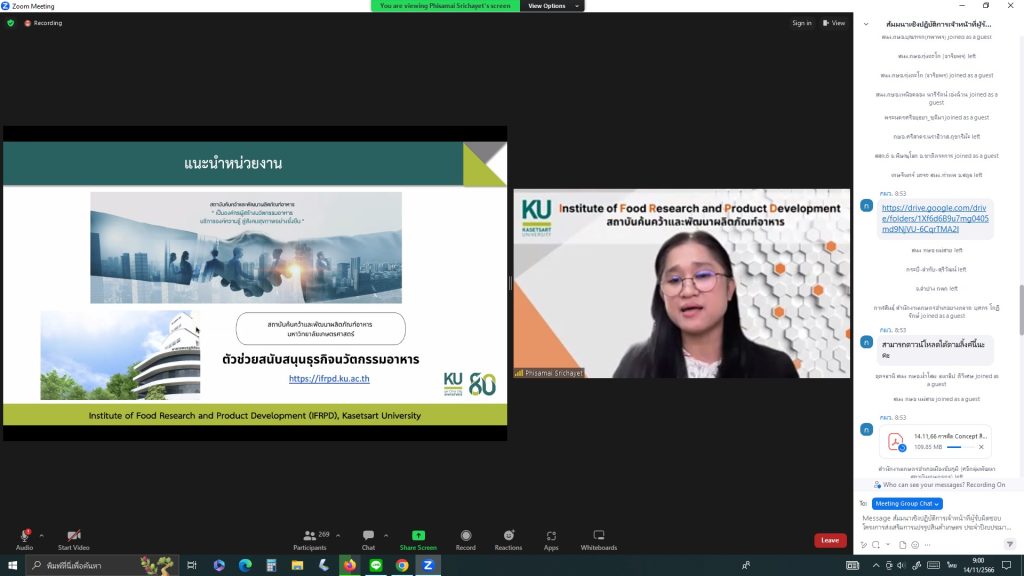Viewport: 1024px width, 576px height.
Task: Open Whiteboards from the meeting toolbar
Action: 599,538
